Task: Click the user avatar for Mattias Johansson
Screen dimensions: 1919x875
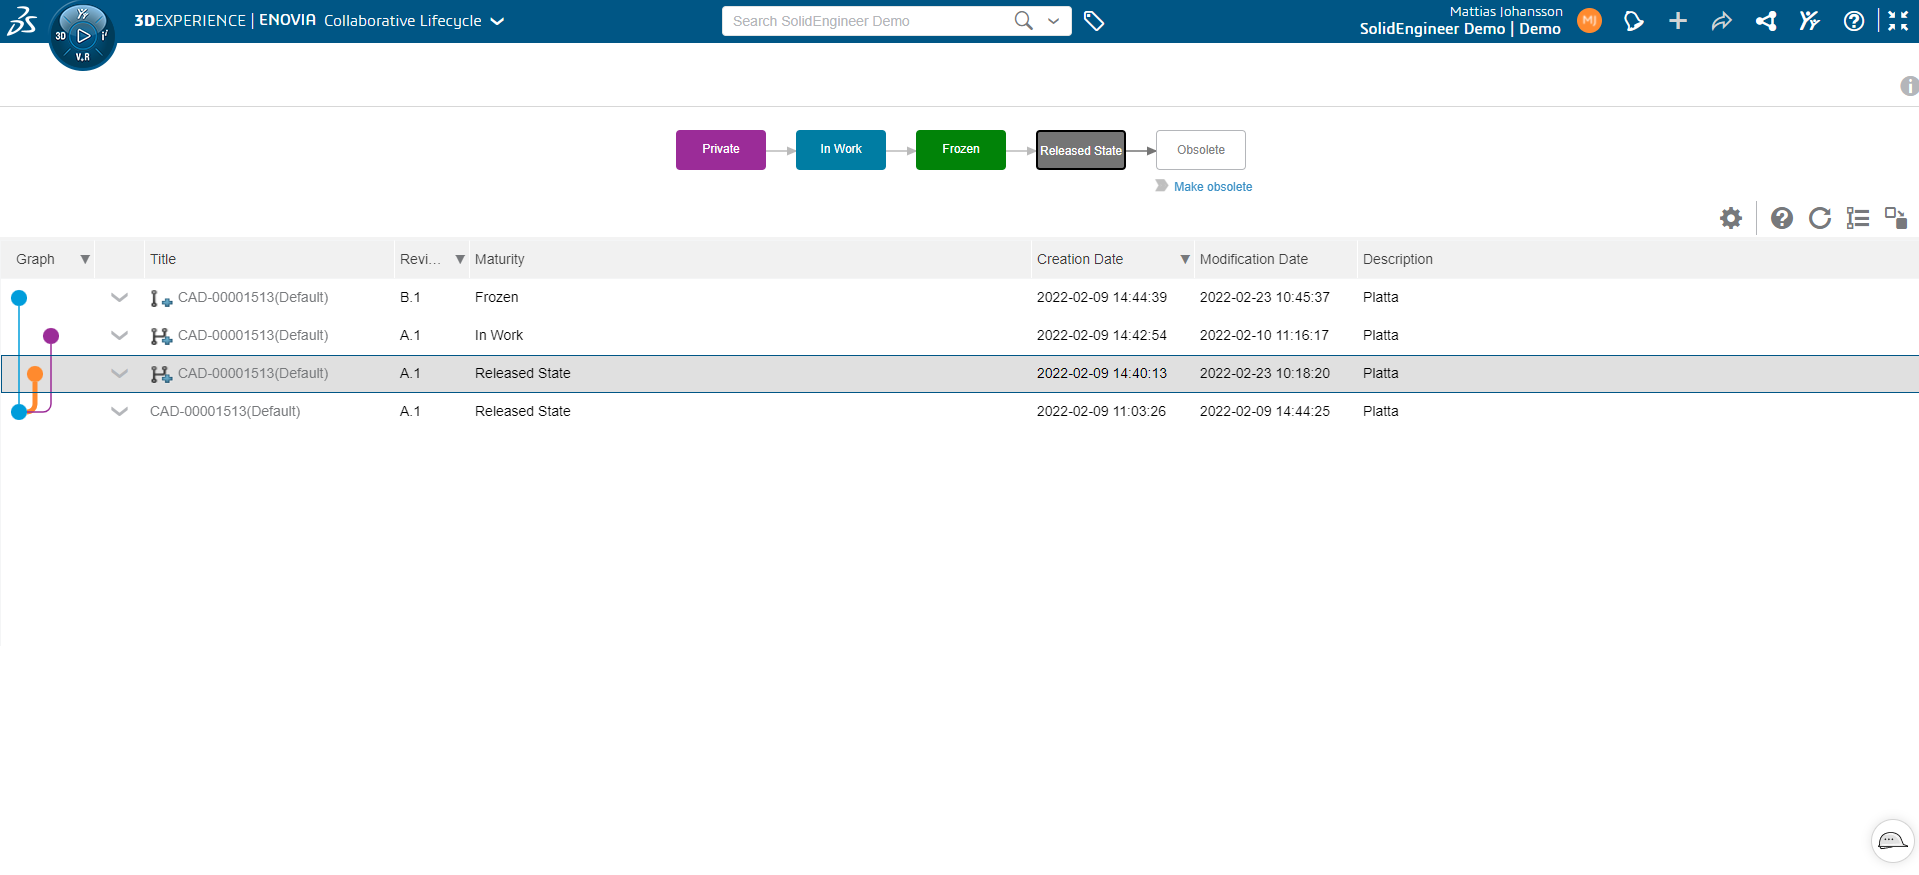Action: coord(1589,21)
